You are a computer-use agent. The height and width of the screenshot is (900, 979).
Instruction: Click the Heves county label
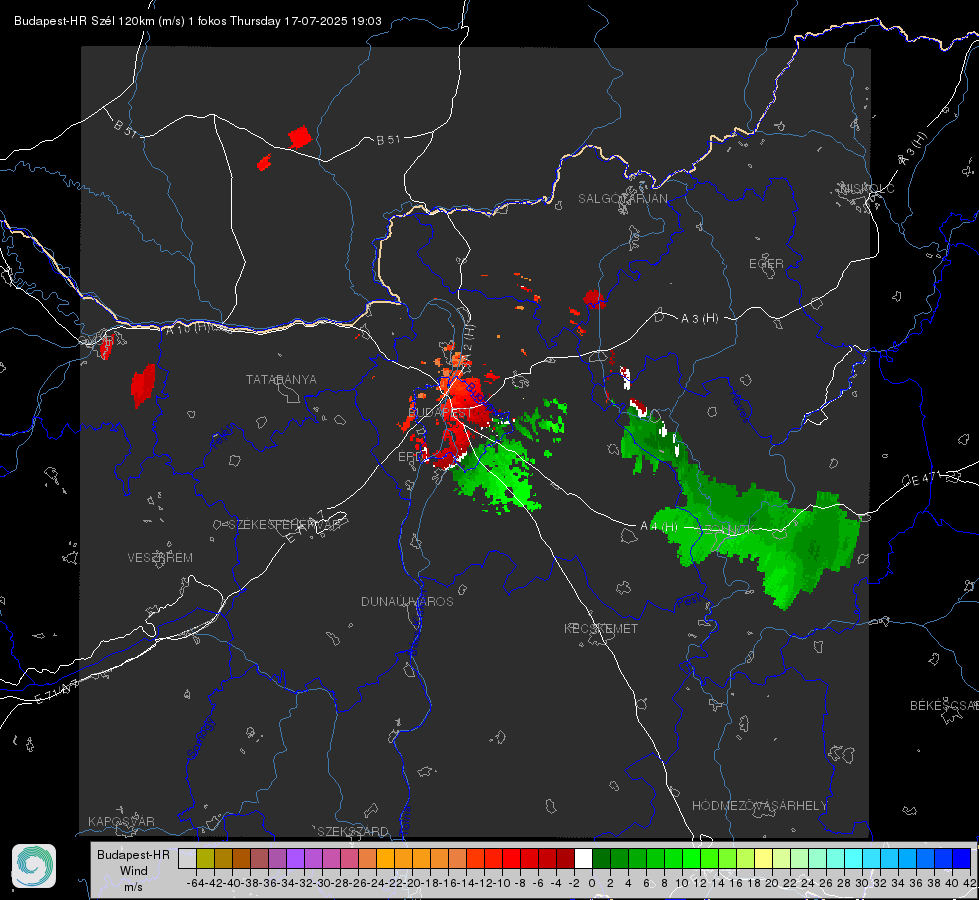(739, 407)
